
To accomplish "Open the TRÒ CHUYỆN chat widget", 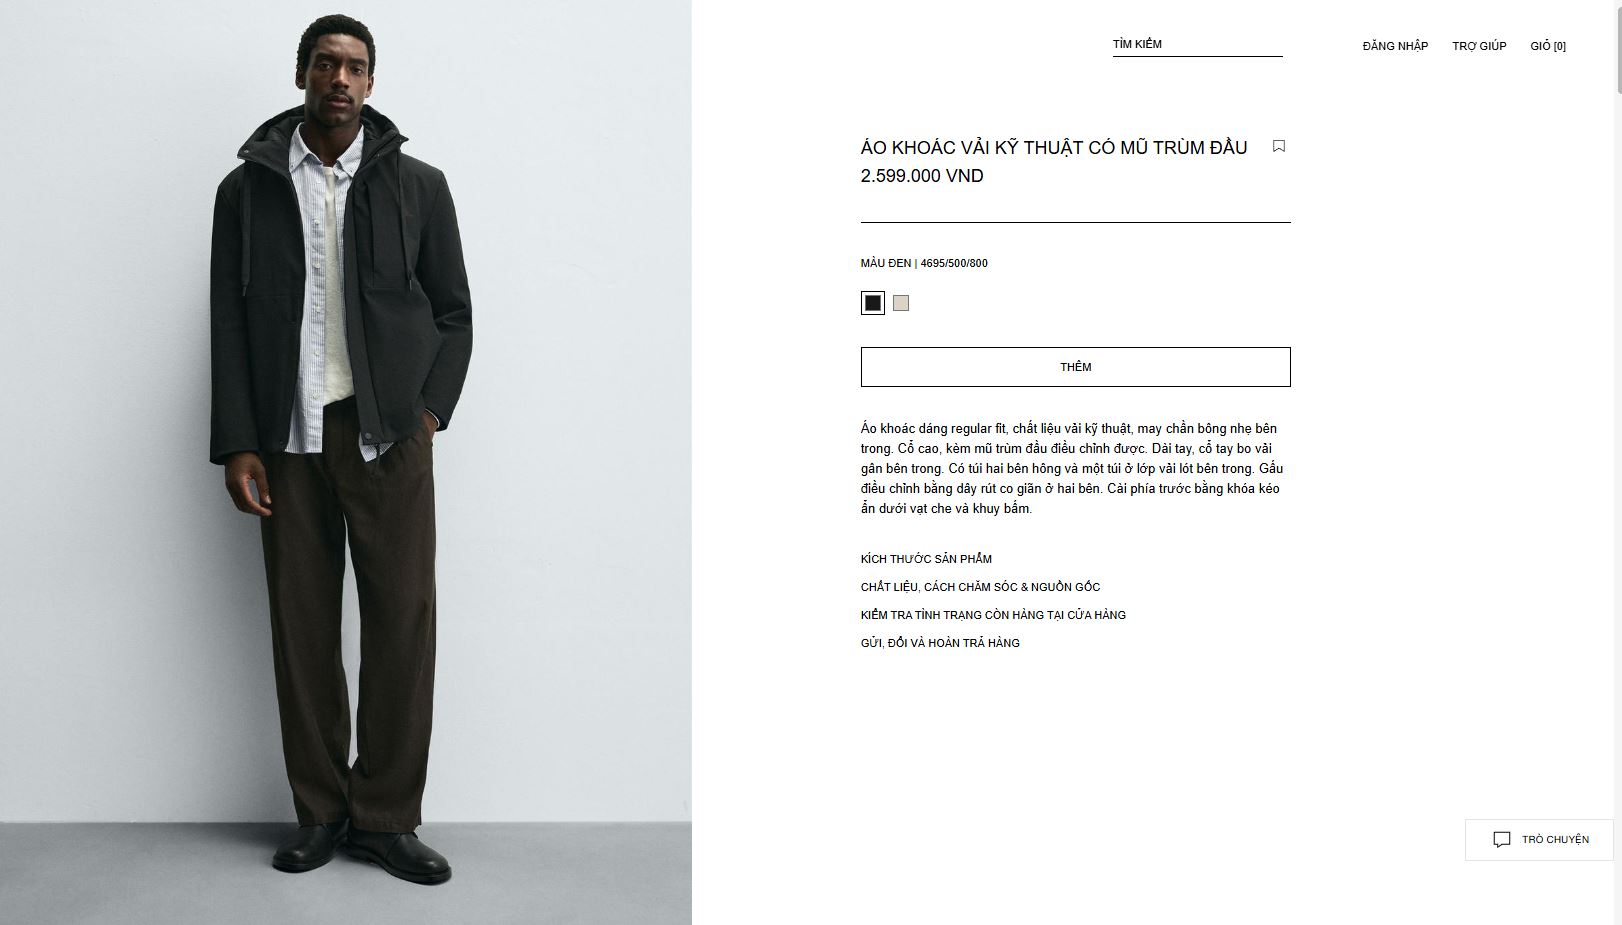I will 1539,840.
